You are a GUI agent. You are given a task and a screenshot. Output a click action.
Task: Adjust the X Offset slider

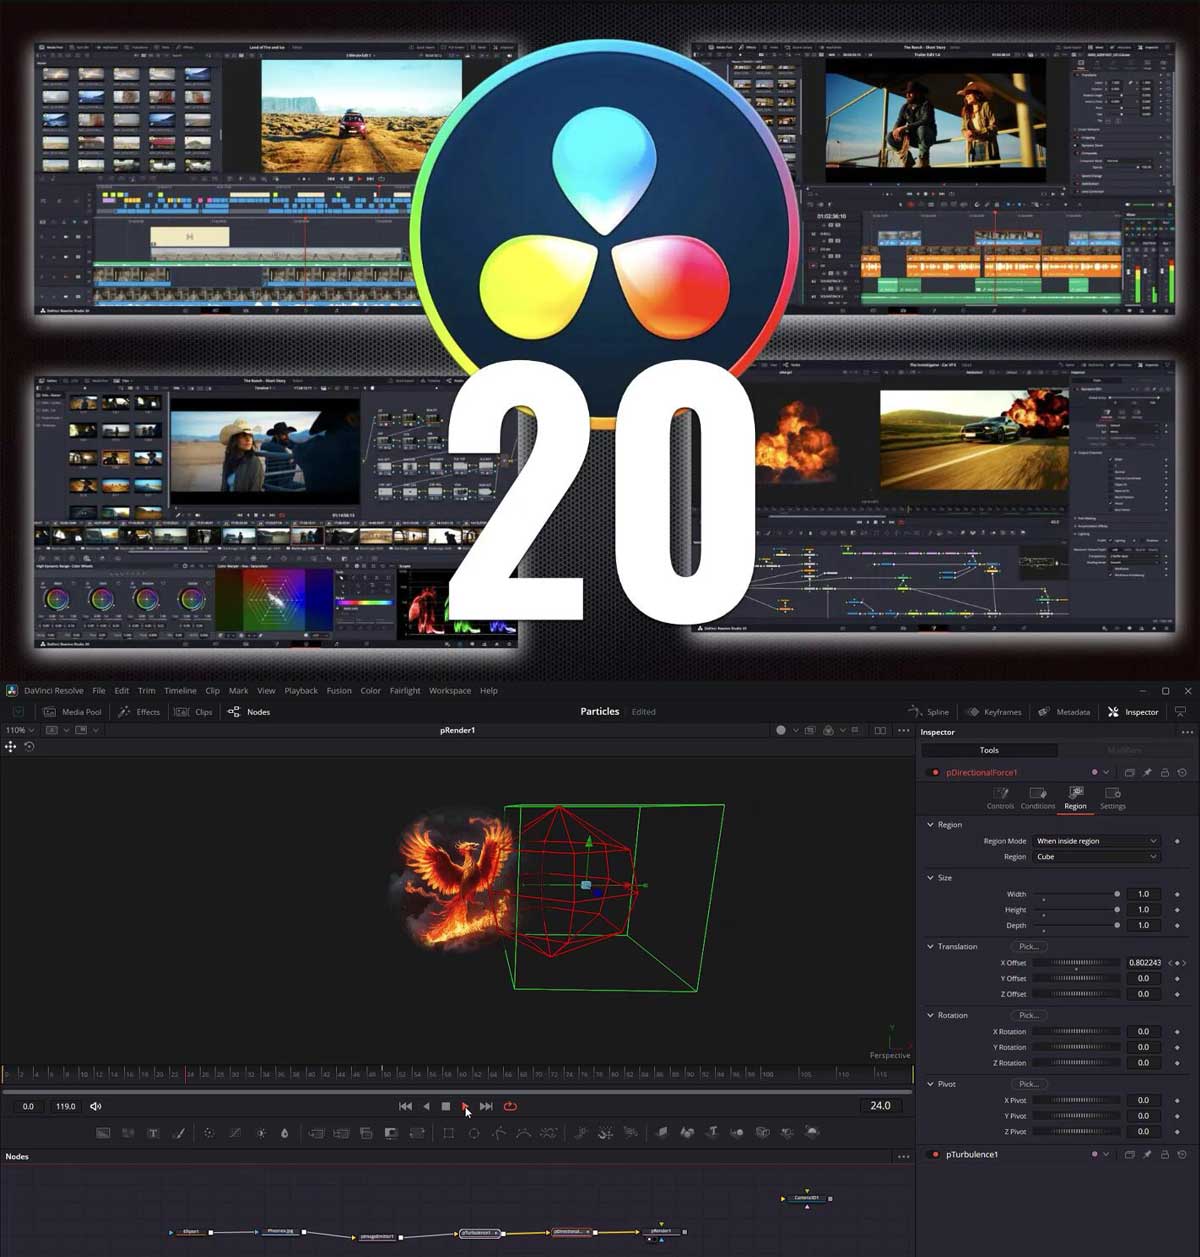tap(1077, 963)
